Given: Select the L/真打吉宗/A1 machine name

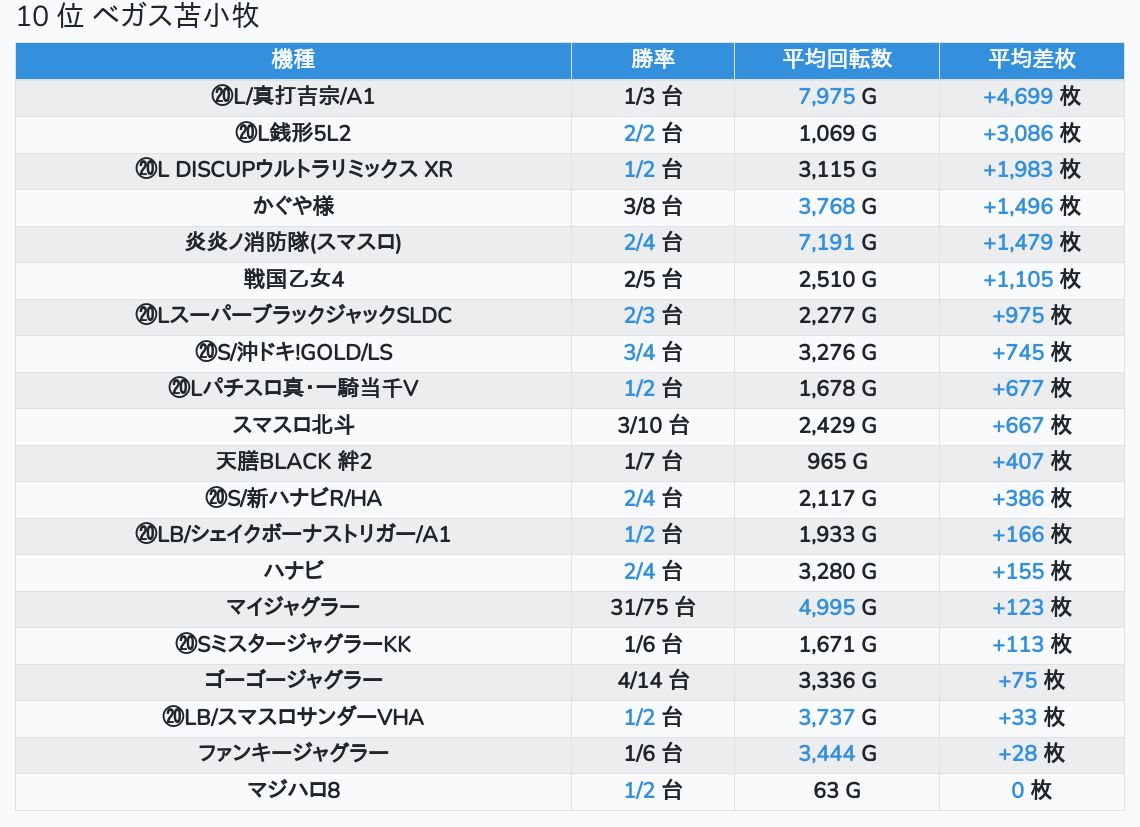Looking at the screenshot, I should (x=293, y=97).
